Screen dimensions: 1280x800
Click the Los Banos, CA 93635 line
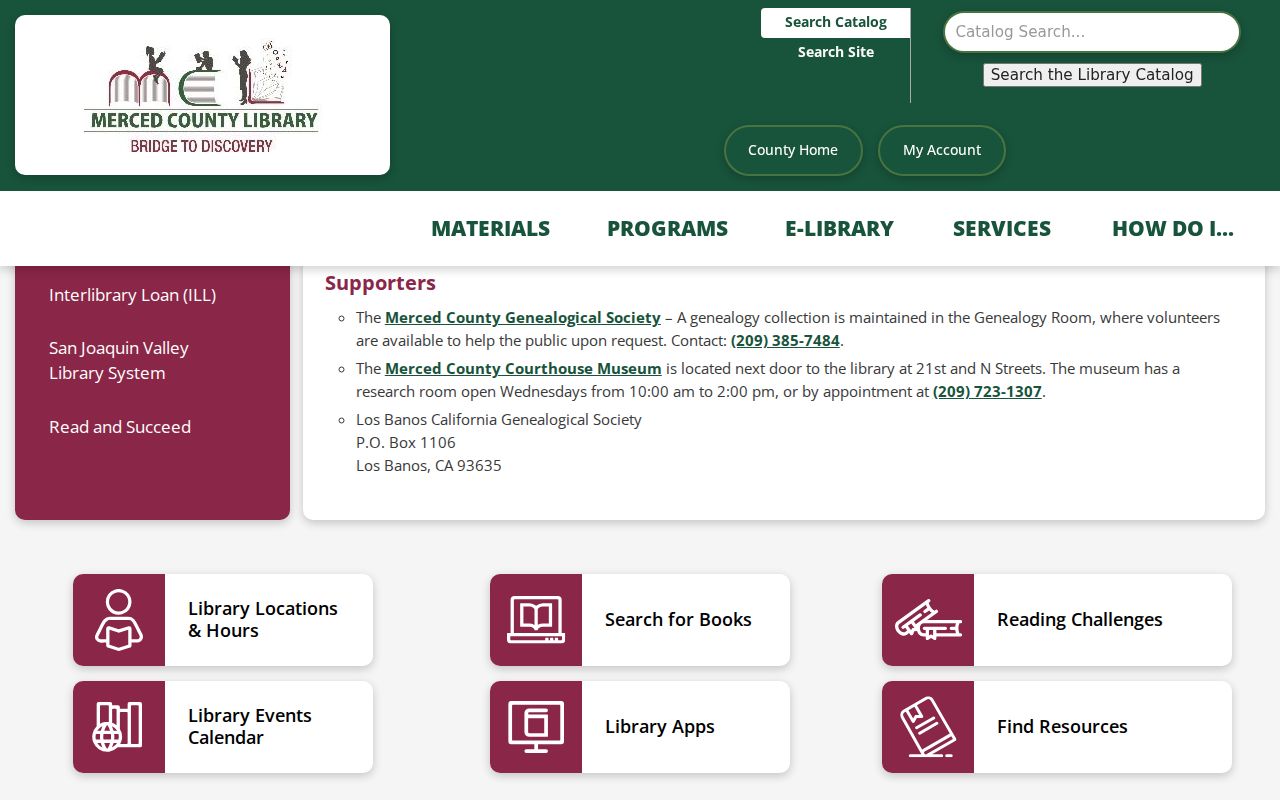429,466
